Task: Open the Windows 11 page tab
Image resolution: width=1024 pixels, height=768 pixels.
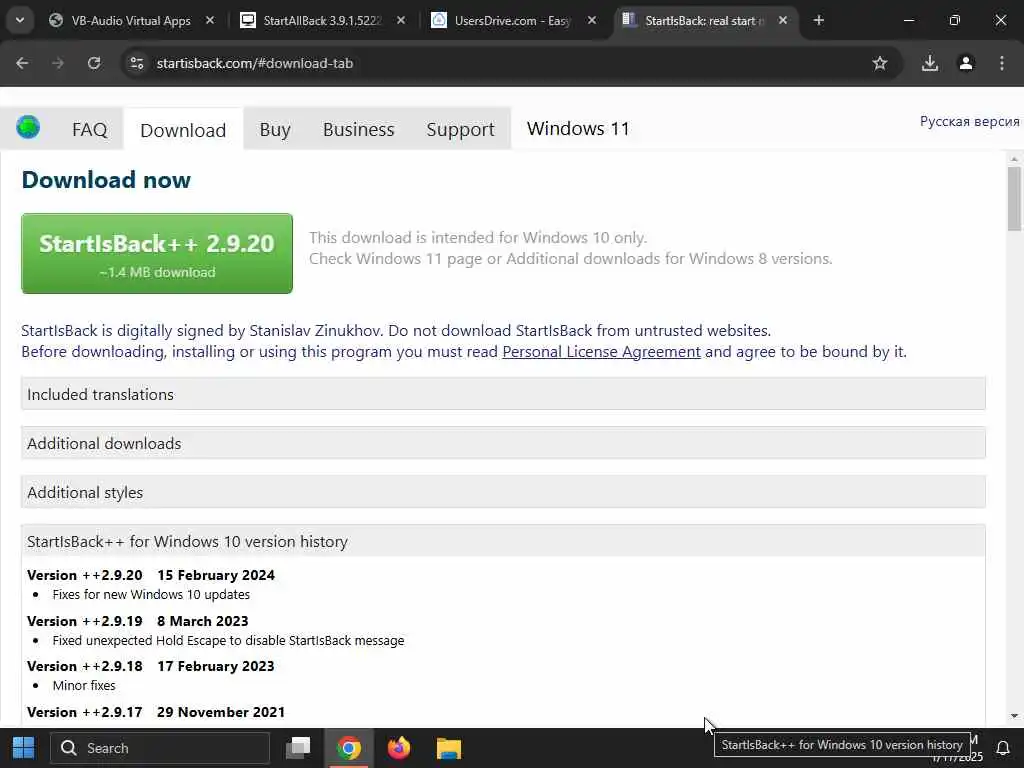Action: coord(578,129)
